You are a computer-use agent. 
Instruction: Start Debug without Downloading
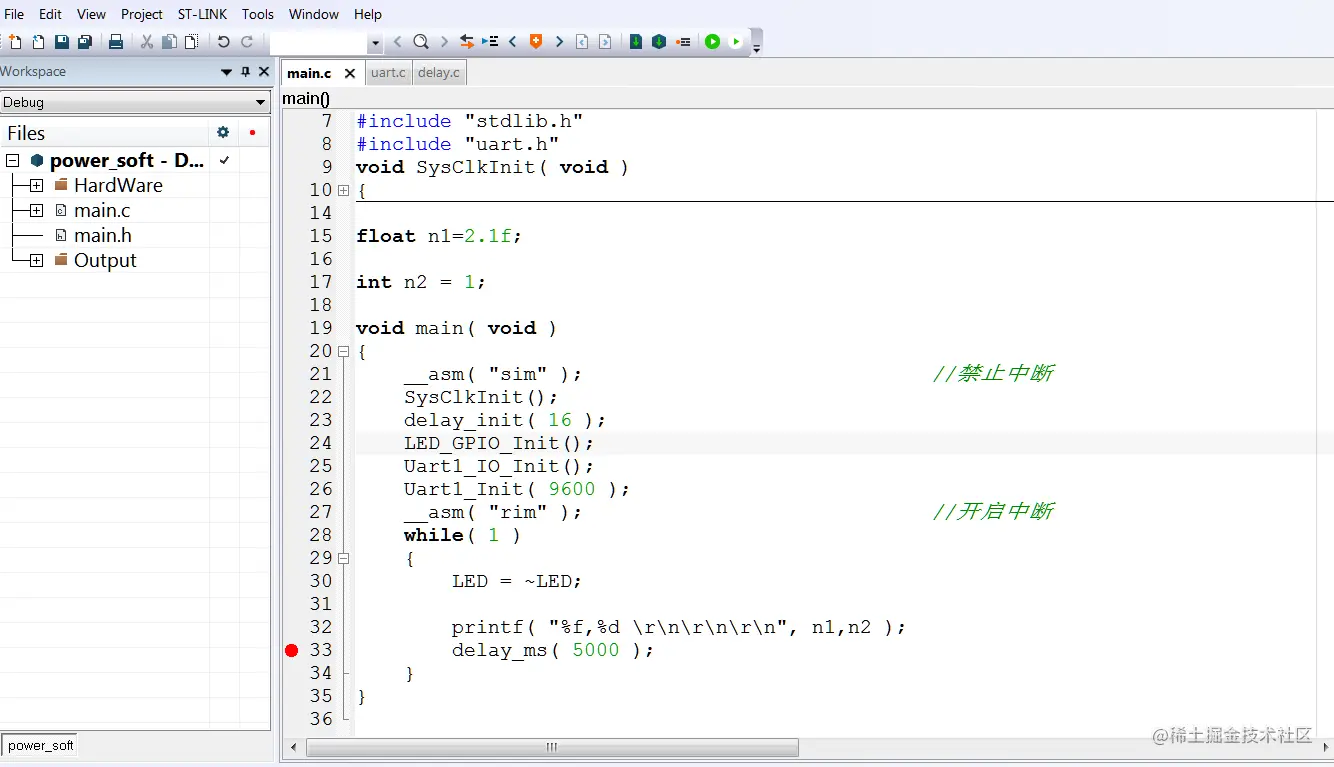point(736,42)
